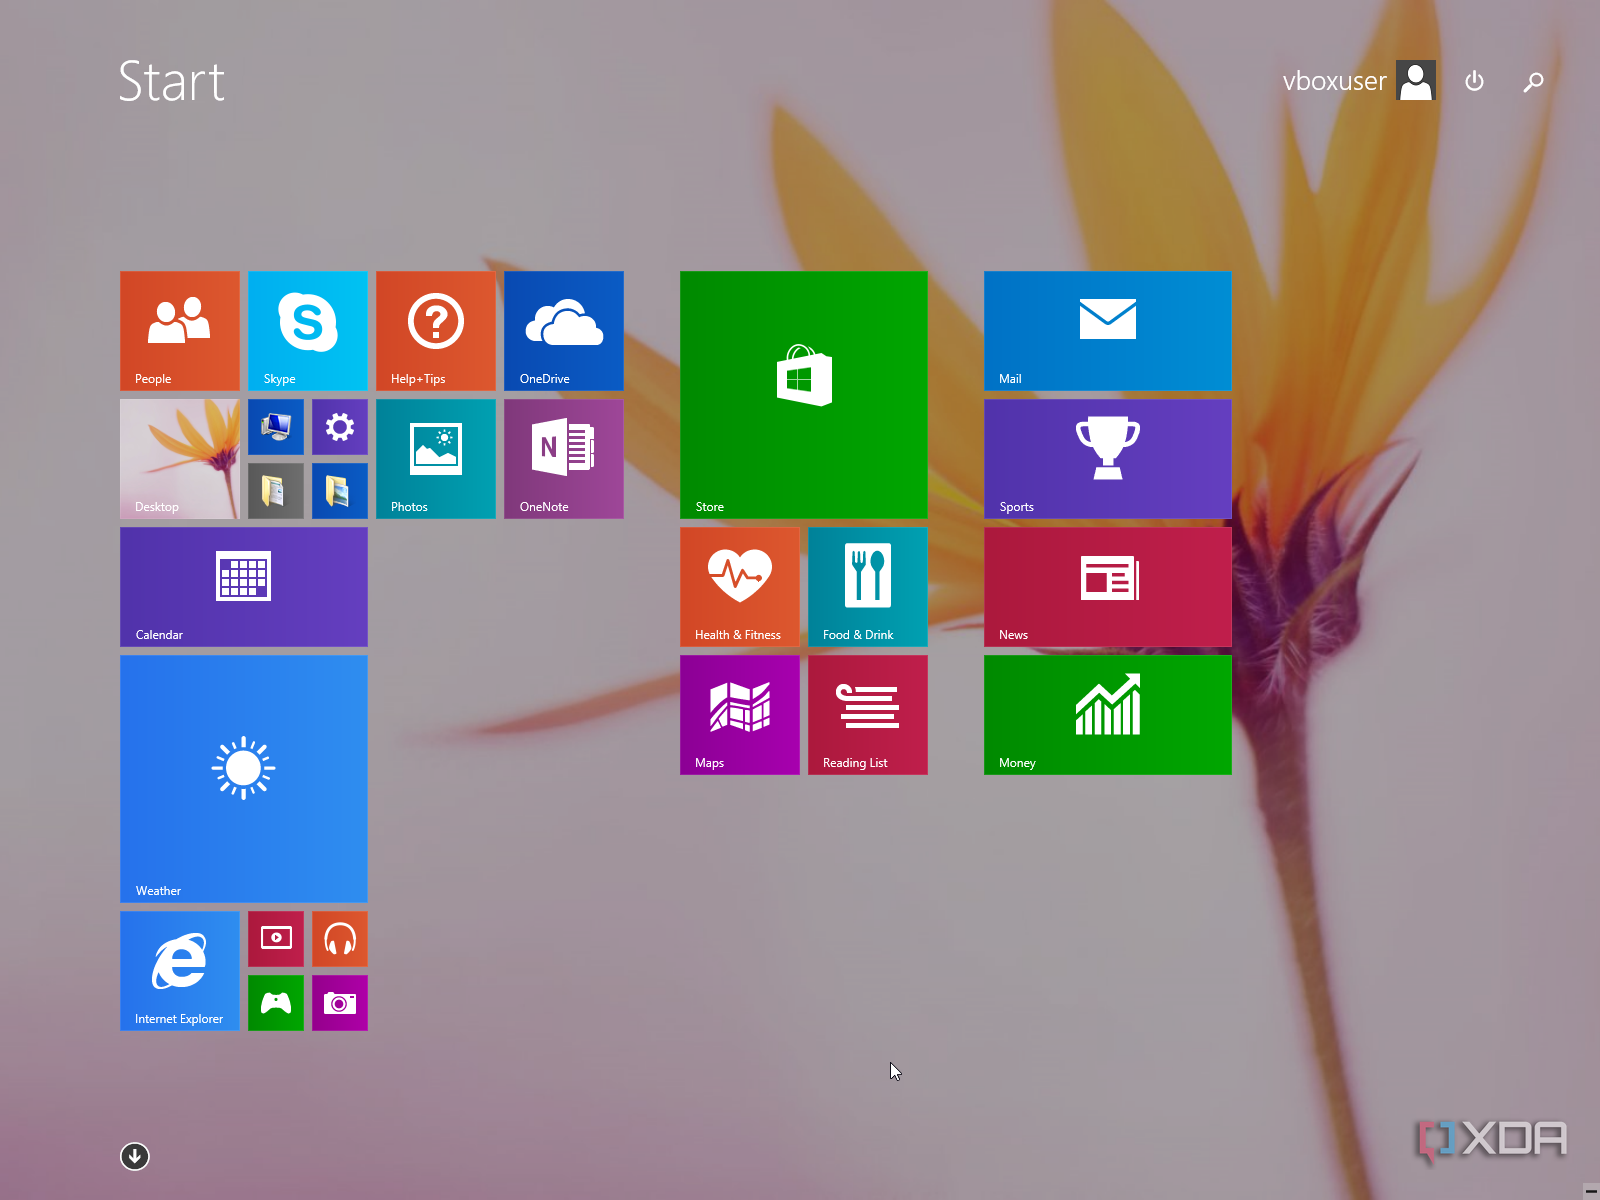The width and height of the screenshot is (1600, 1200).
Task: Open the Mail tile
Action: (x=1107, y=330)
